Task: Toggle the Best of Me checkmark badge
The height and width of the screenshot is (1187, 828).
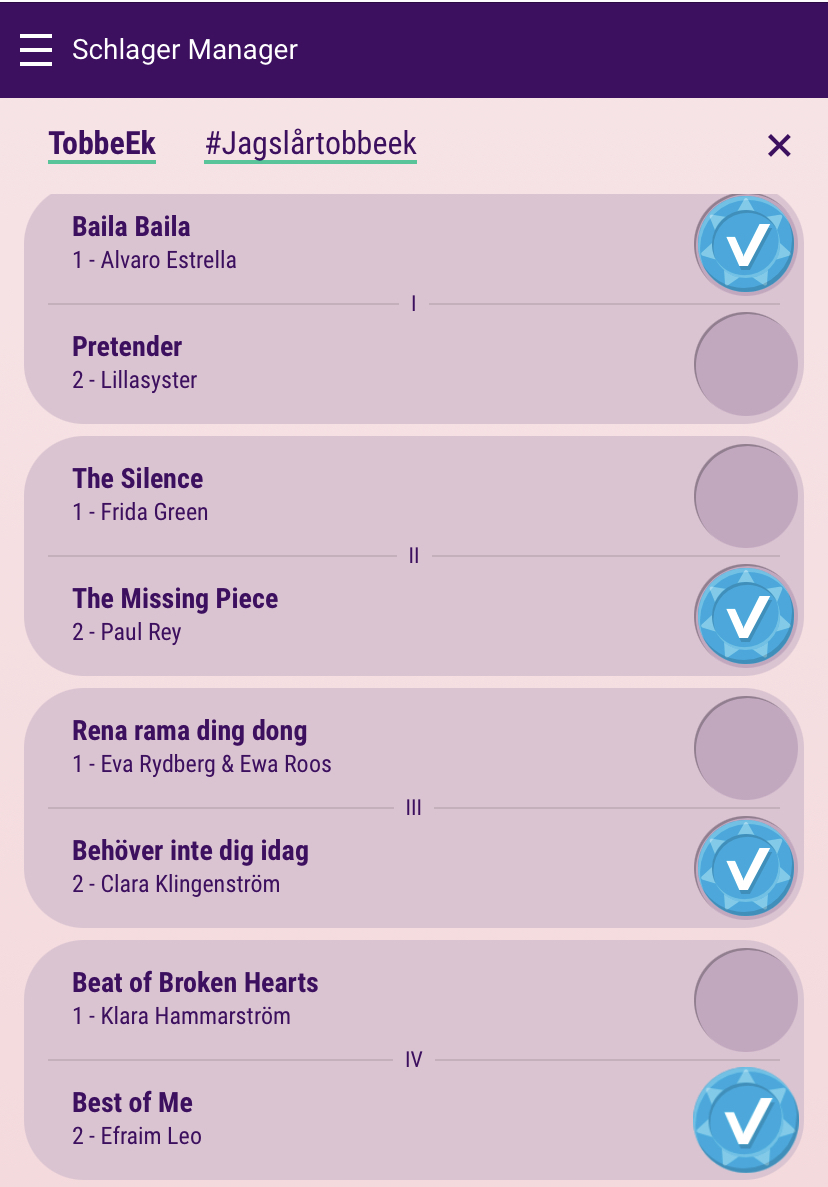Action: pos(745,1120)
